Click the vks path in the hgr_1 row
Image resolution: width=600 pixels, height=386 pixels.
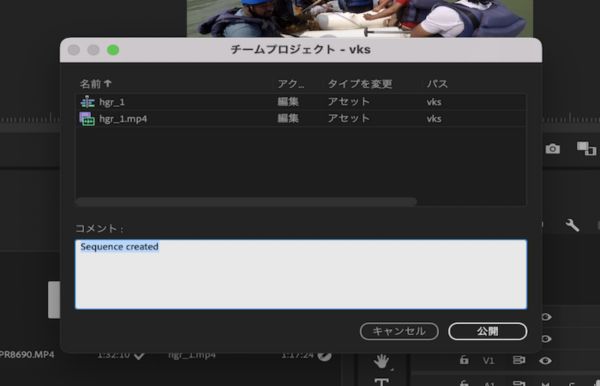click(434, 102)
